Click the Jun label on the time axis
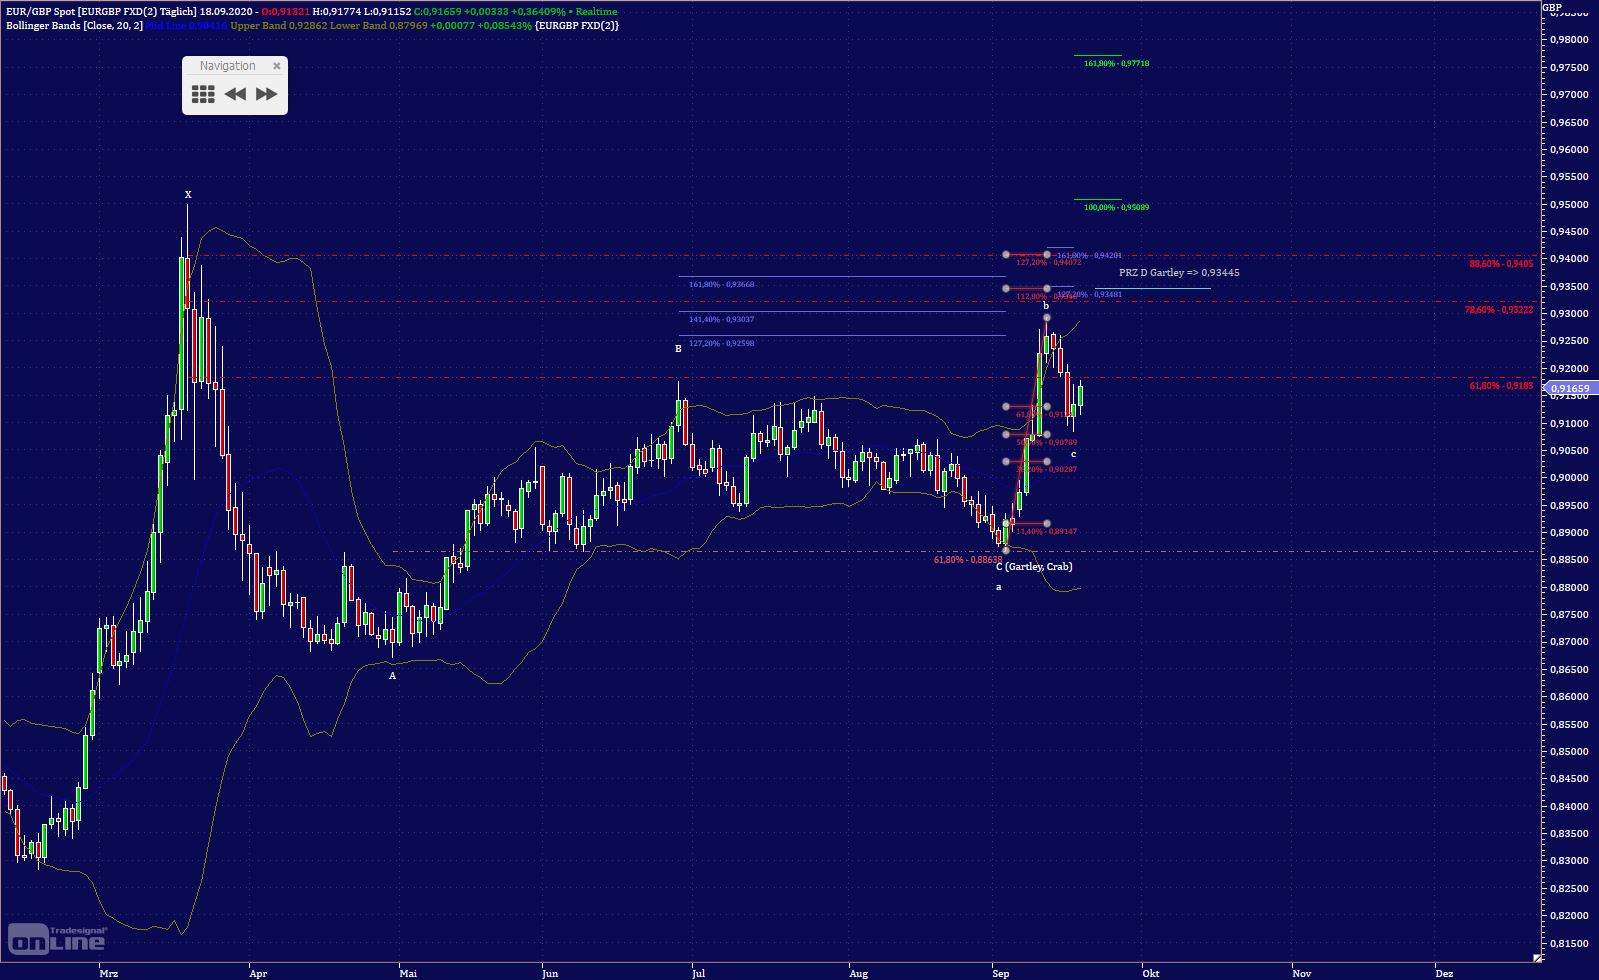This screenshot has width=1599, height=980. pyautogui.click(x=549, y=972)
